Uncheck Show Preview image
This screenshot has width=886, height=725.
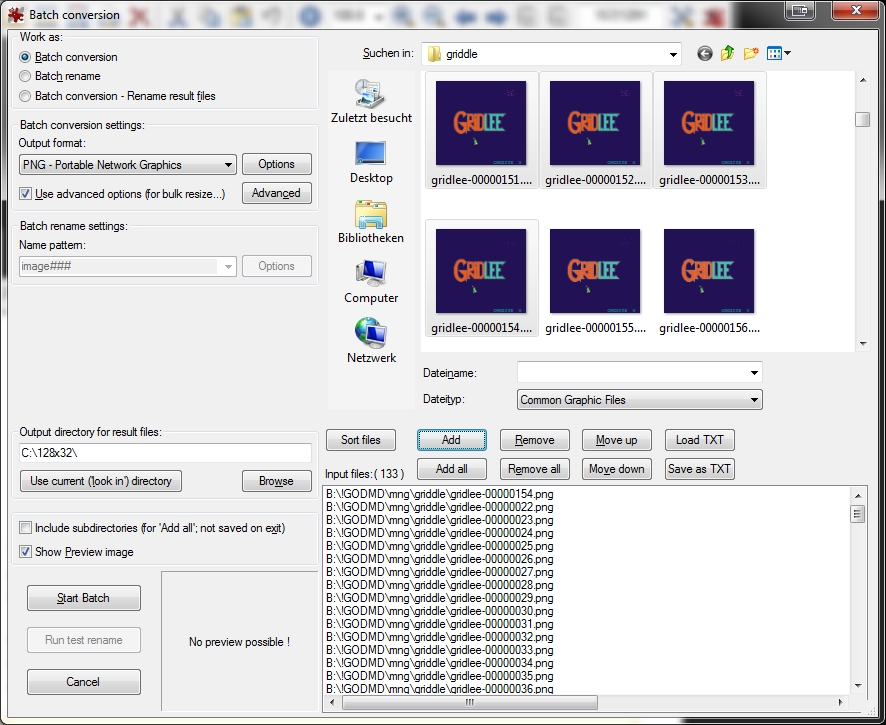26,552
